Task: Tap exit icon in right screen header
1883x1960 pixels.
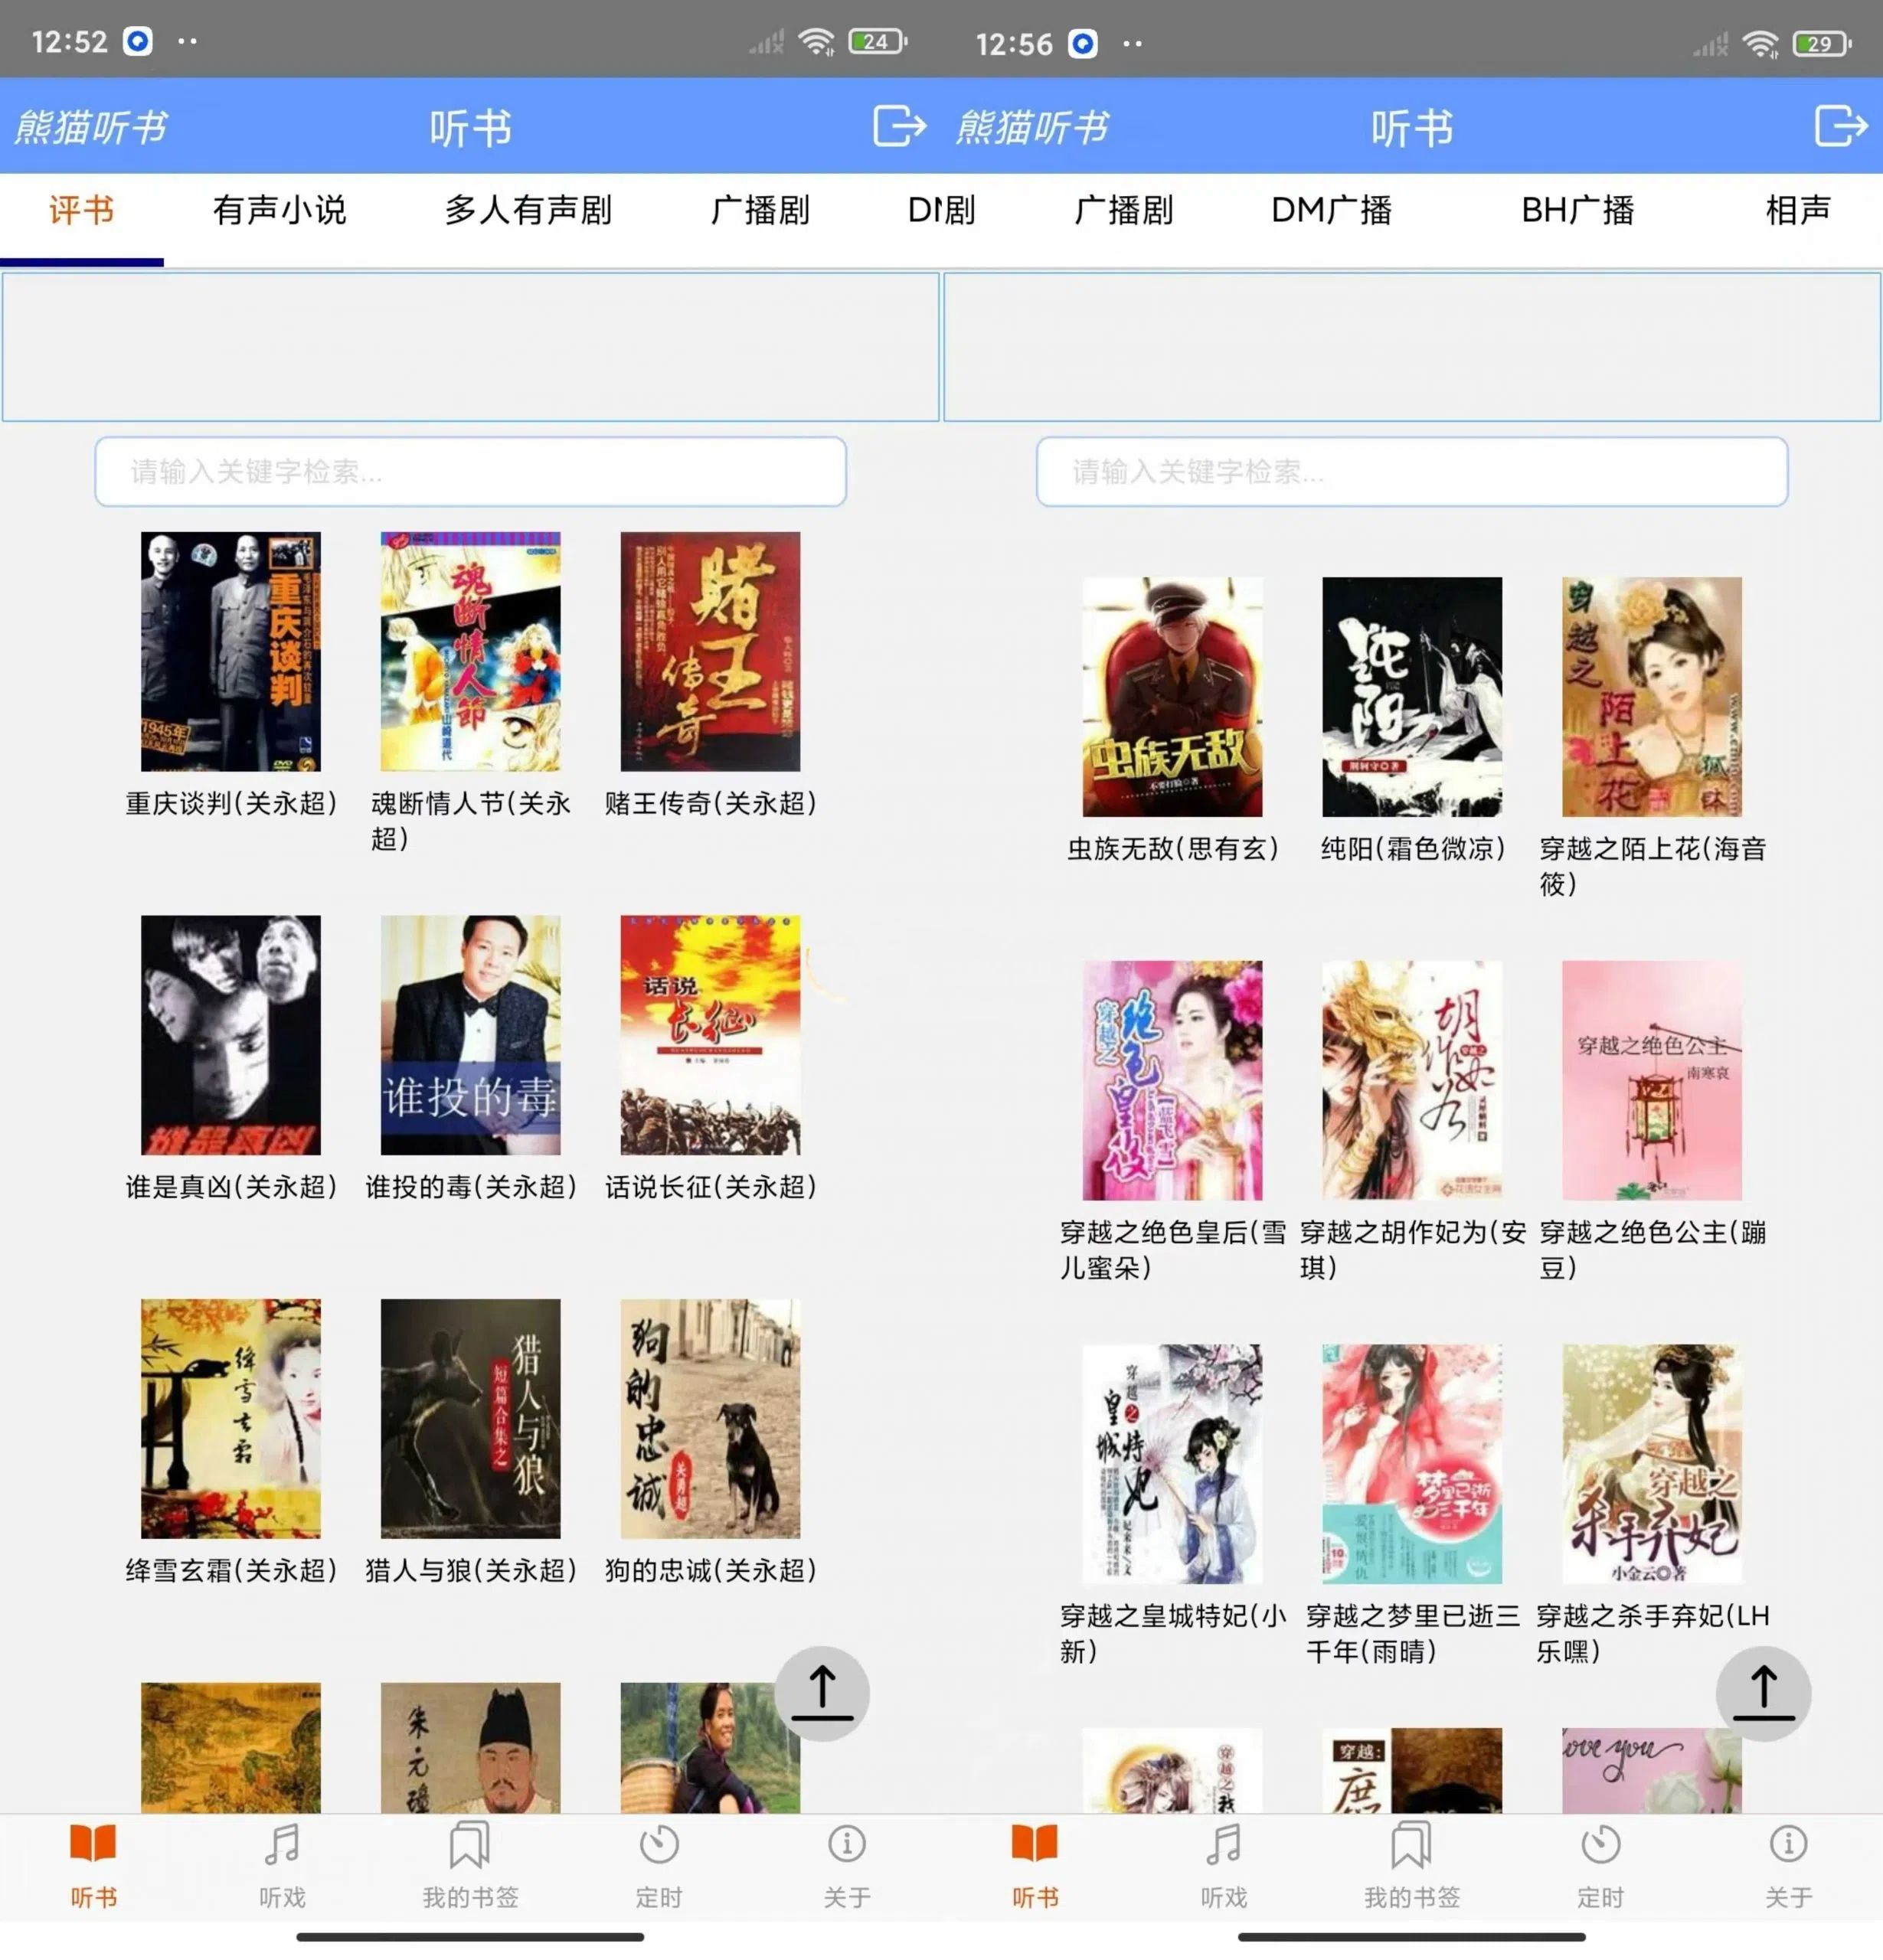Action: (x=1840, y=127)
